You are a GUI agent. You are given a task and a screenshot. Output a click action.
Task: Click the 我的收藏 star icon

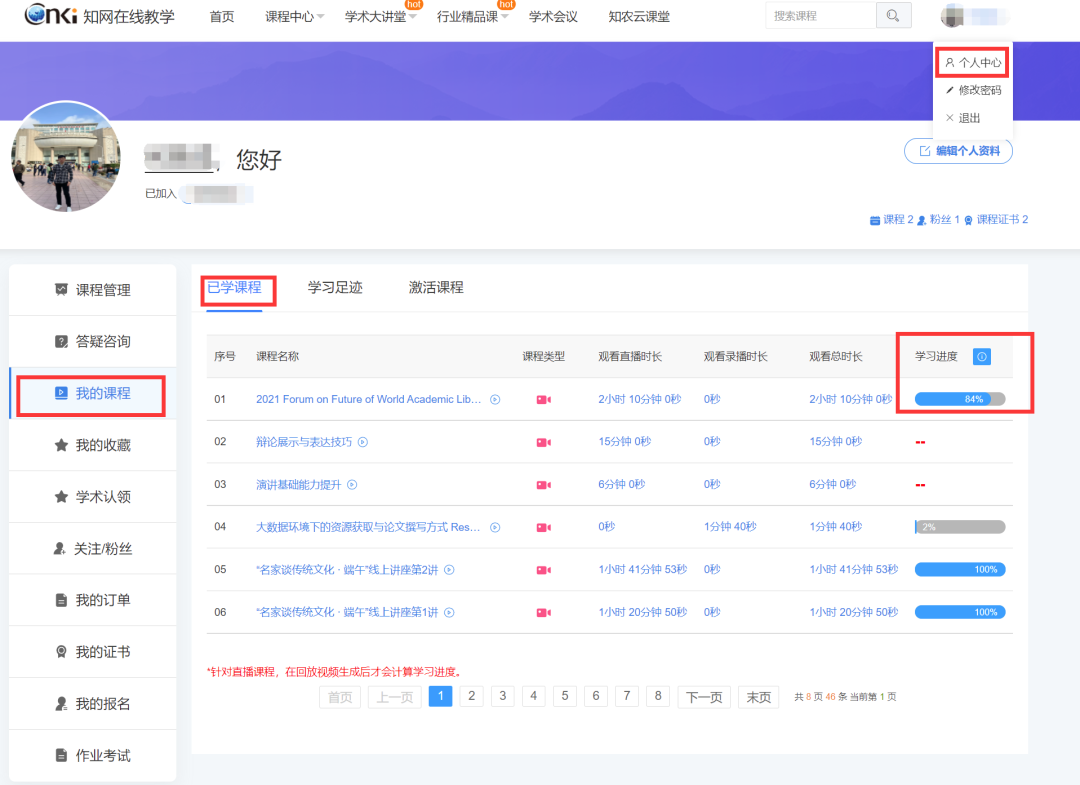pos(61,445)
